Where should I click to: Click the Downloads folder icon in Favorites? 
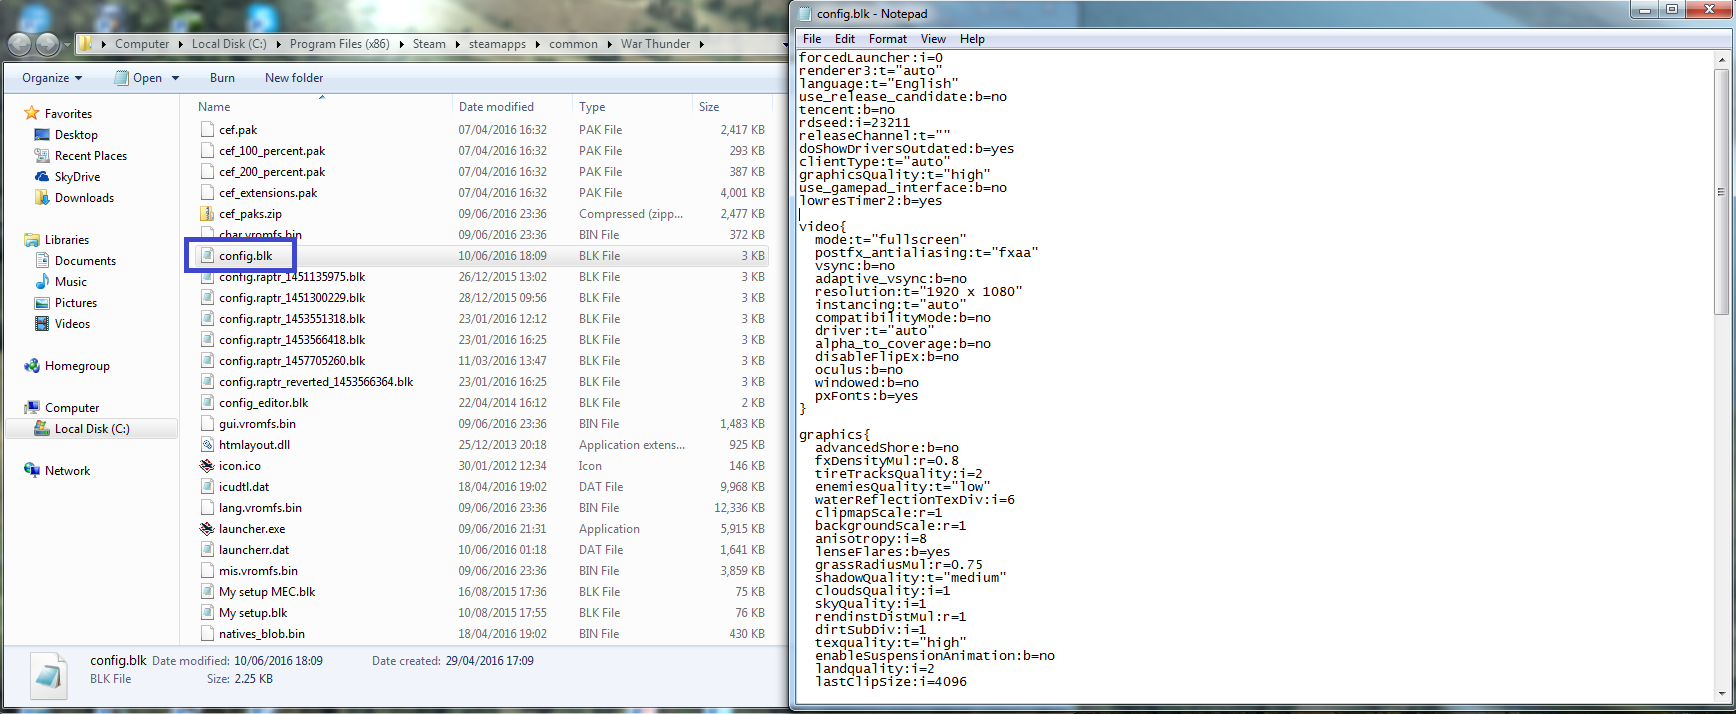(42, 198)
